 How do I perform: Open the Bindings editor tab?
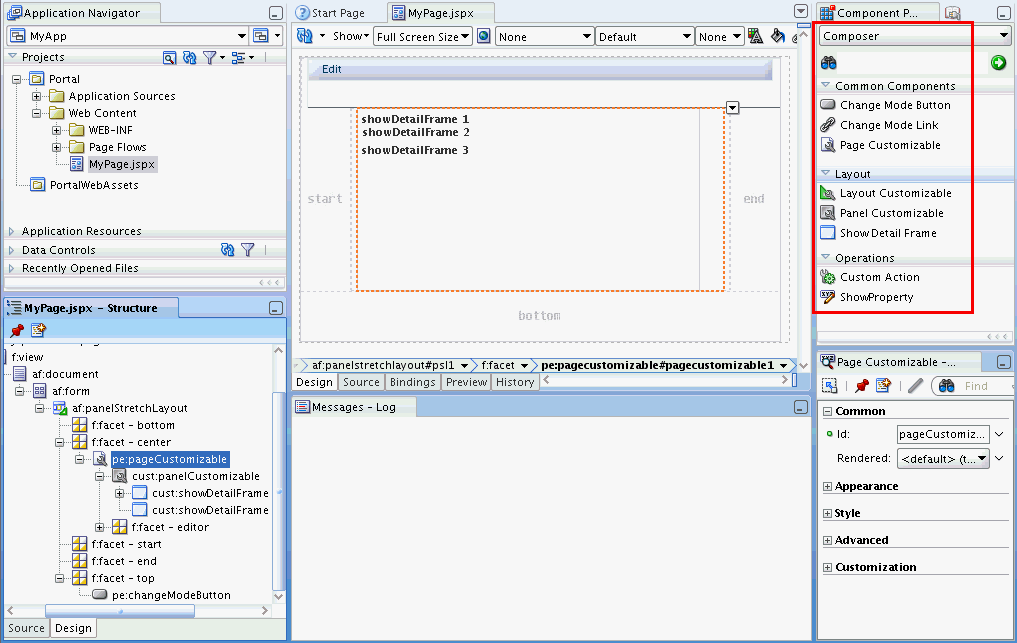tap(413, 382)
